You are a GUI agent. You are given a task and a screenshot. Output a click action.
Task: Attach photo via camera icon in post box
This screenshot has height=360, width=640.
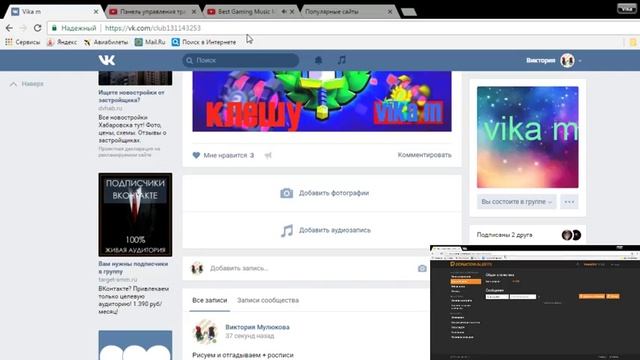click(x=422, y=268)
